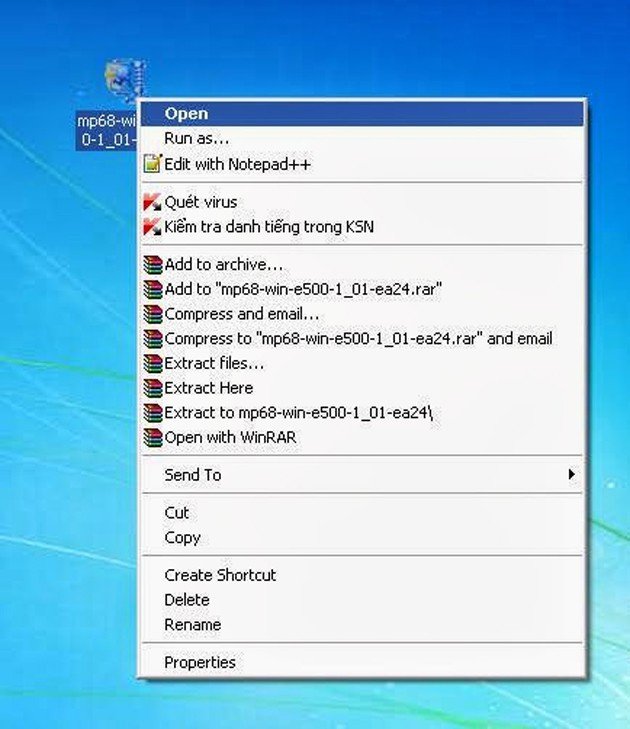
Task: Click the Notepad++ icon in context menu
Action: tap(152, 164)
